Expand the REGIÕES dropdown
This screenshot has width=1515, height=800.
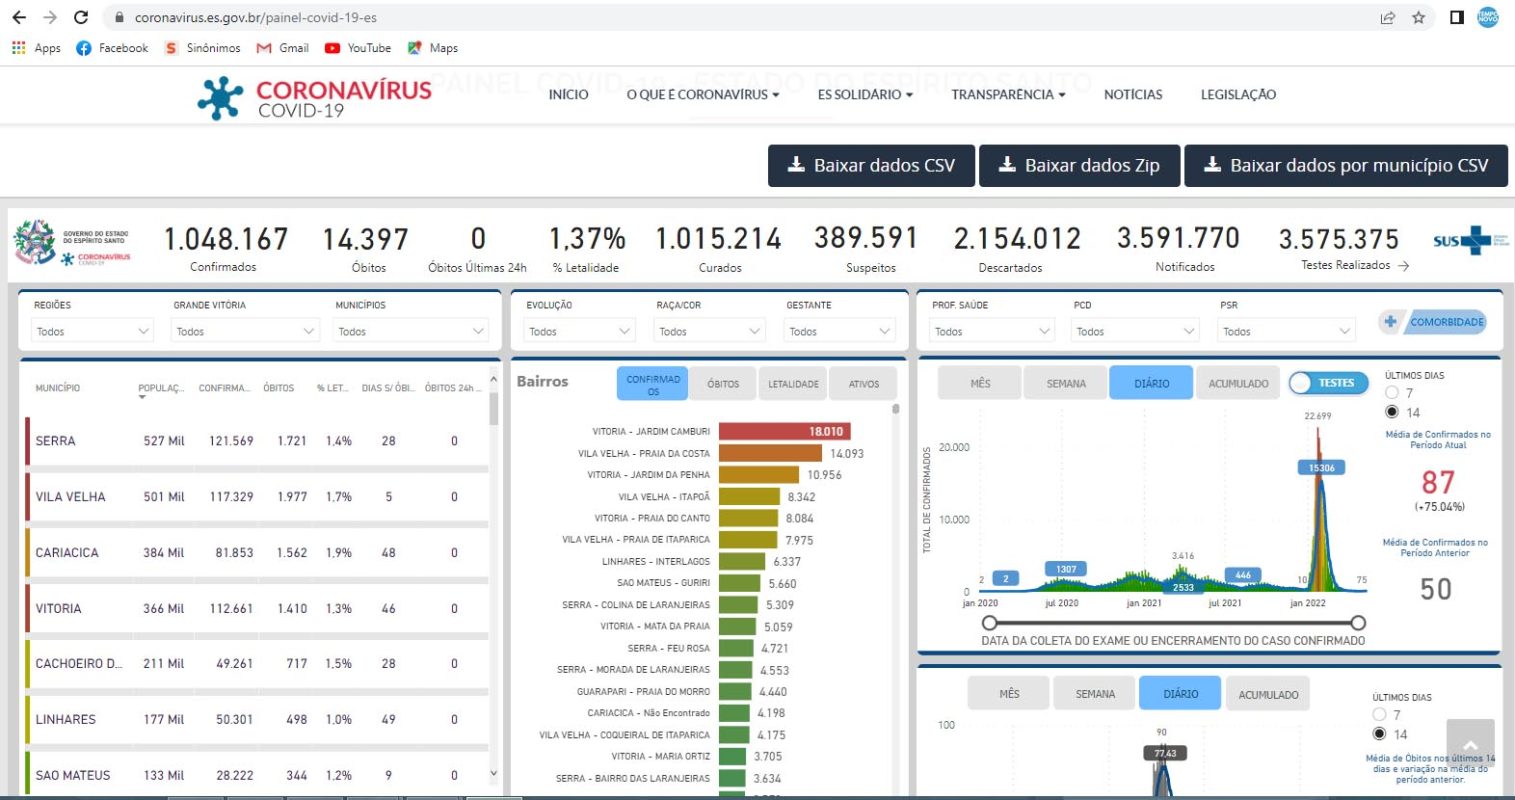click(92, 331)
